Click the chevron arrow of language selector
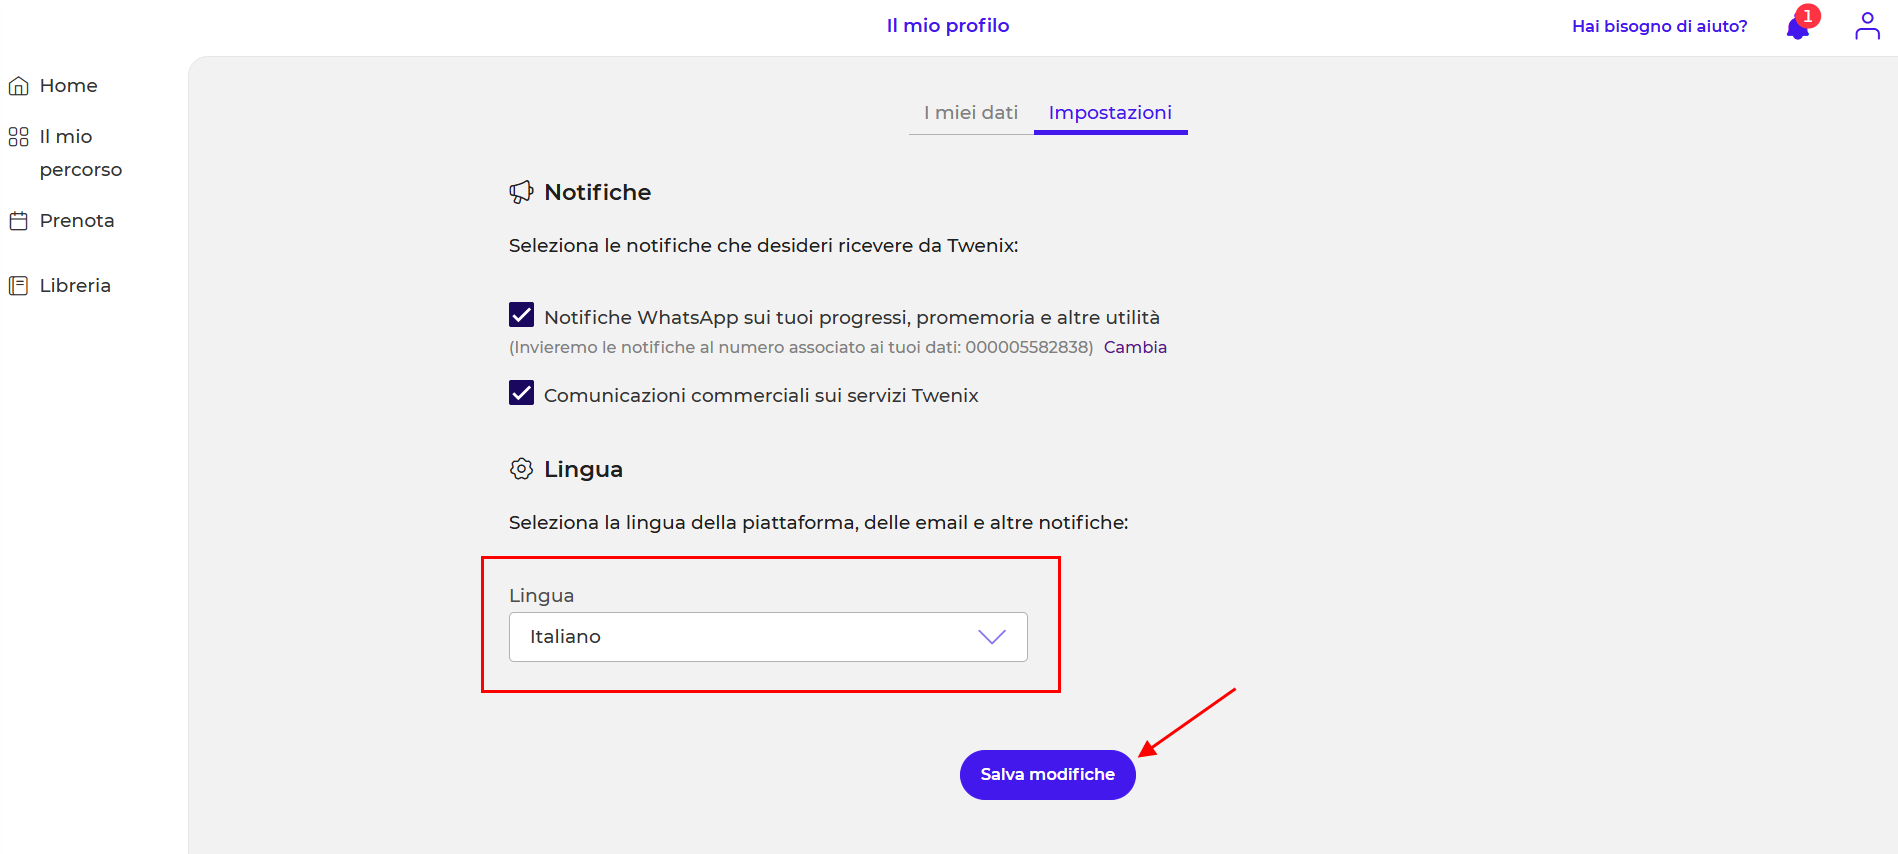The image size is (1898, 854). 991,637
